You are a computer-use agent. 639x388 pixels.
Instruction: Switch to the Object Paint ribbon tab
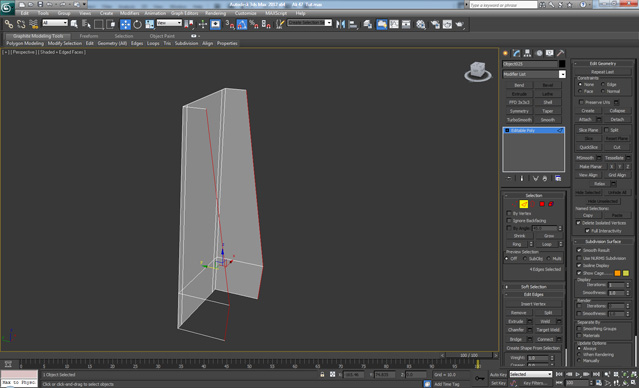click(x=162, y=36)
